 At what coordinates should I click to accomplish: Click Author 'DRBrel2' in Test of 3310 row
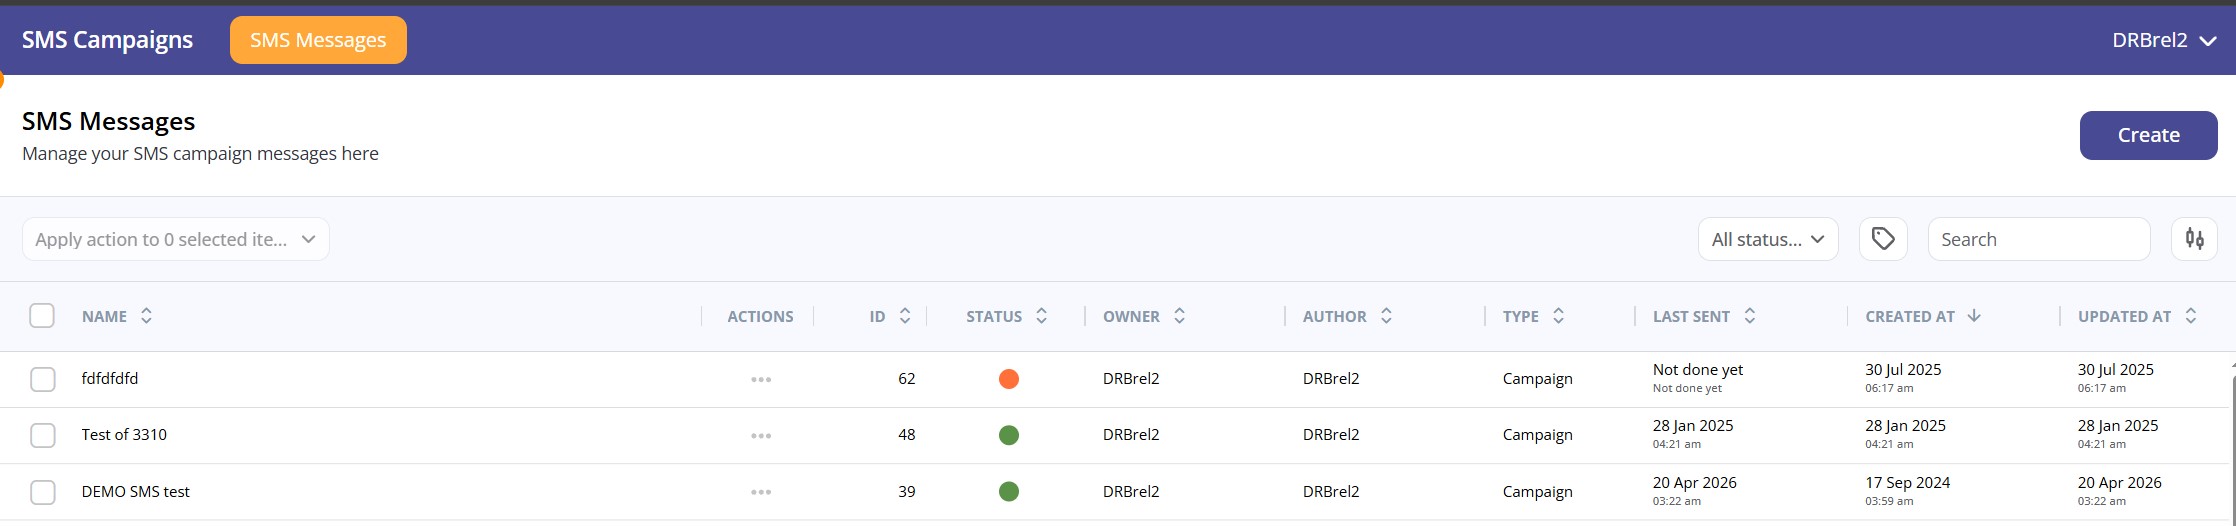coord(1331,434)
